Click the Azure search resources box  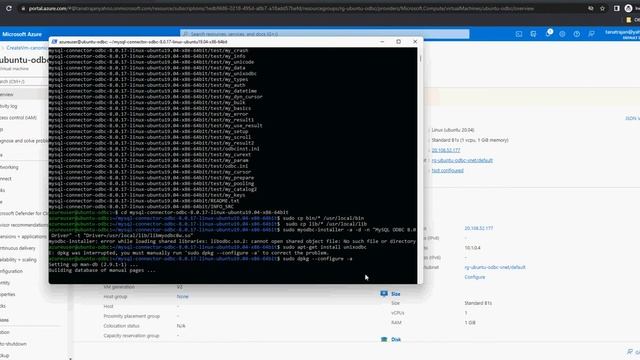tap(324, 34)
